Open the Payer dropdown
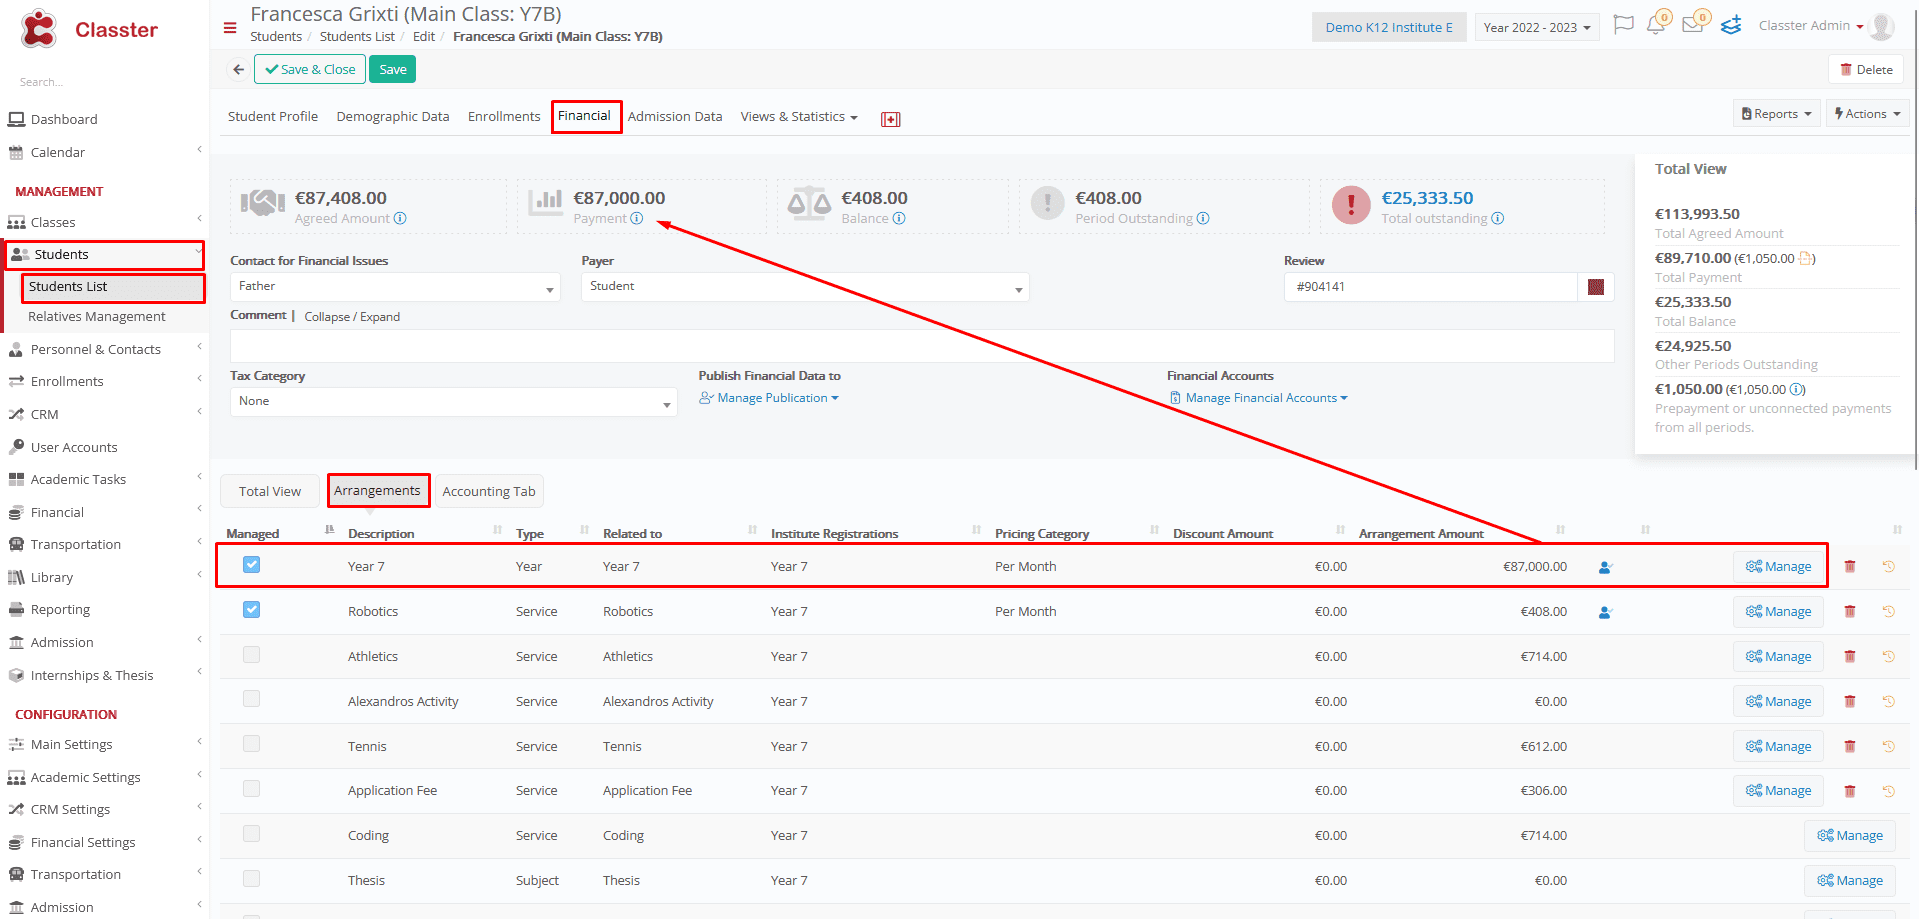The width and height of the screenshot is (1919, 919). pyautogui.click(x=805, y=287)
